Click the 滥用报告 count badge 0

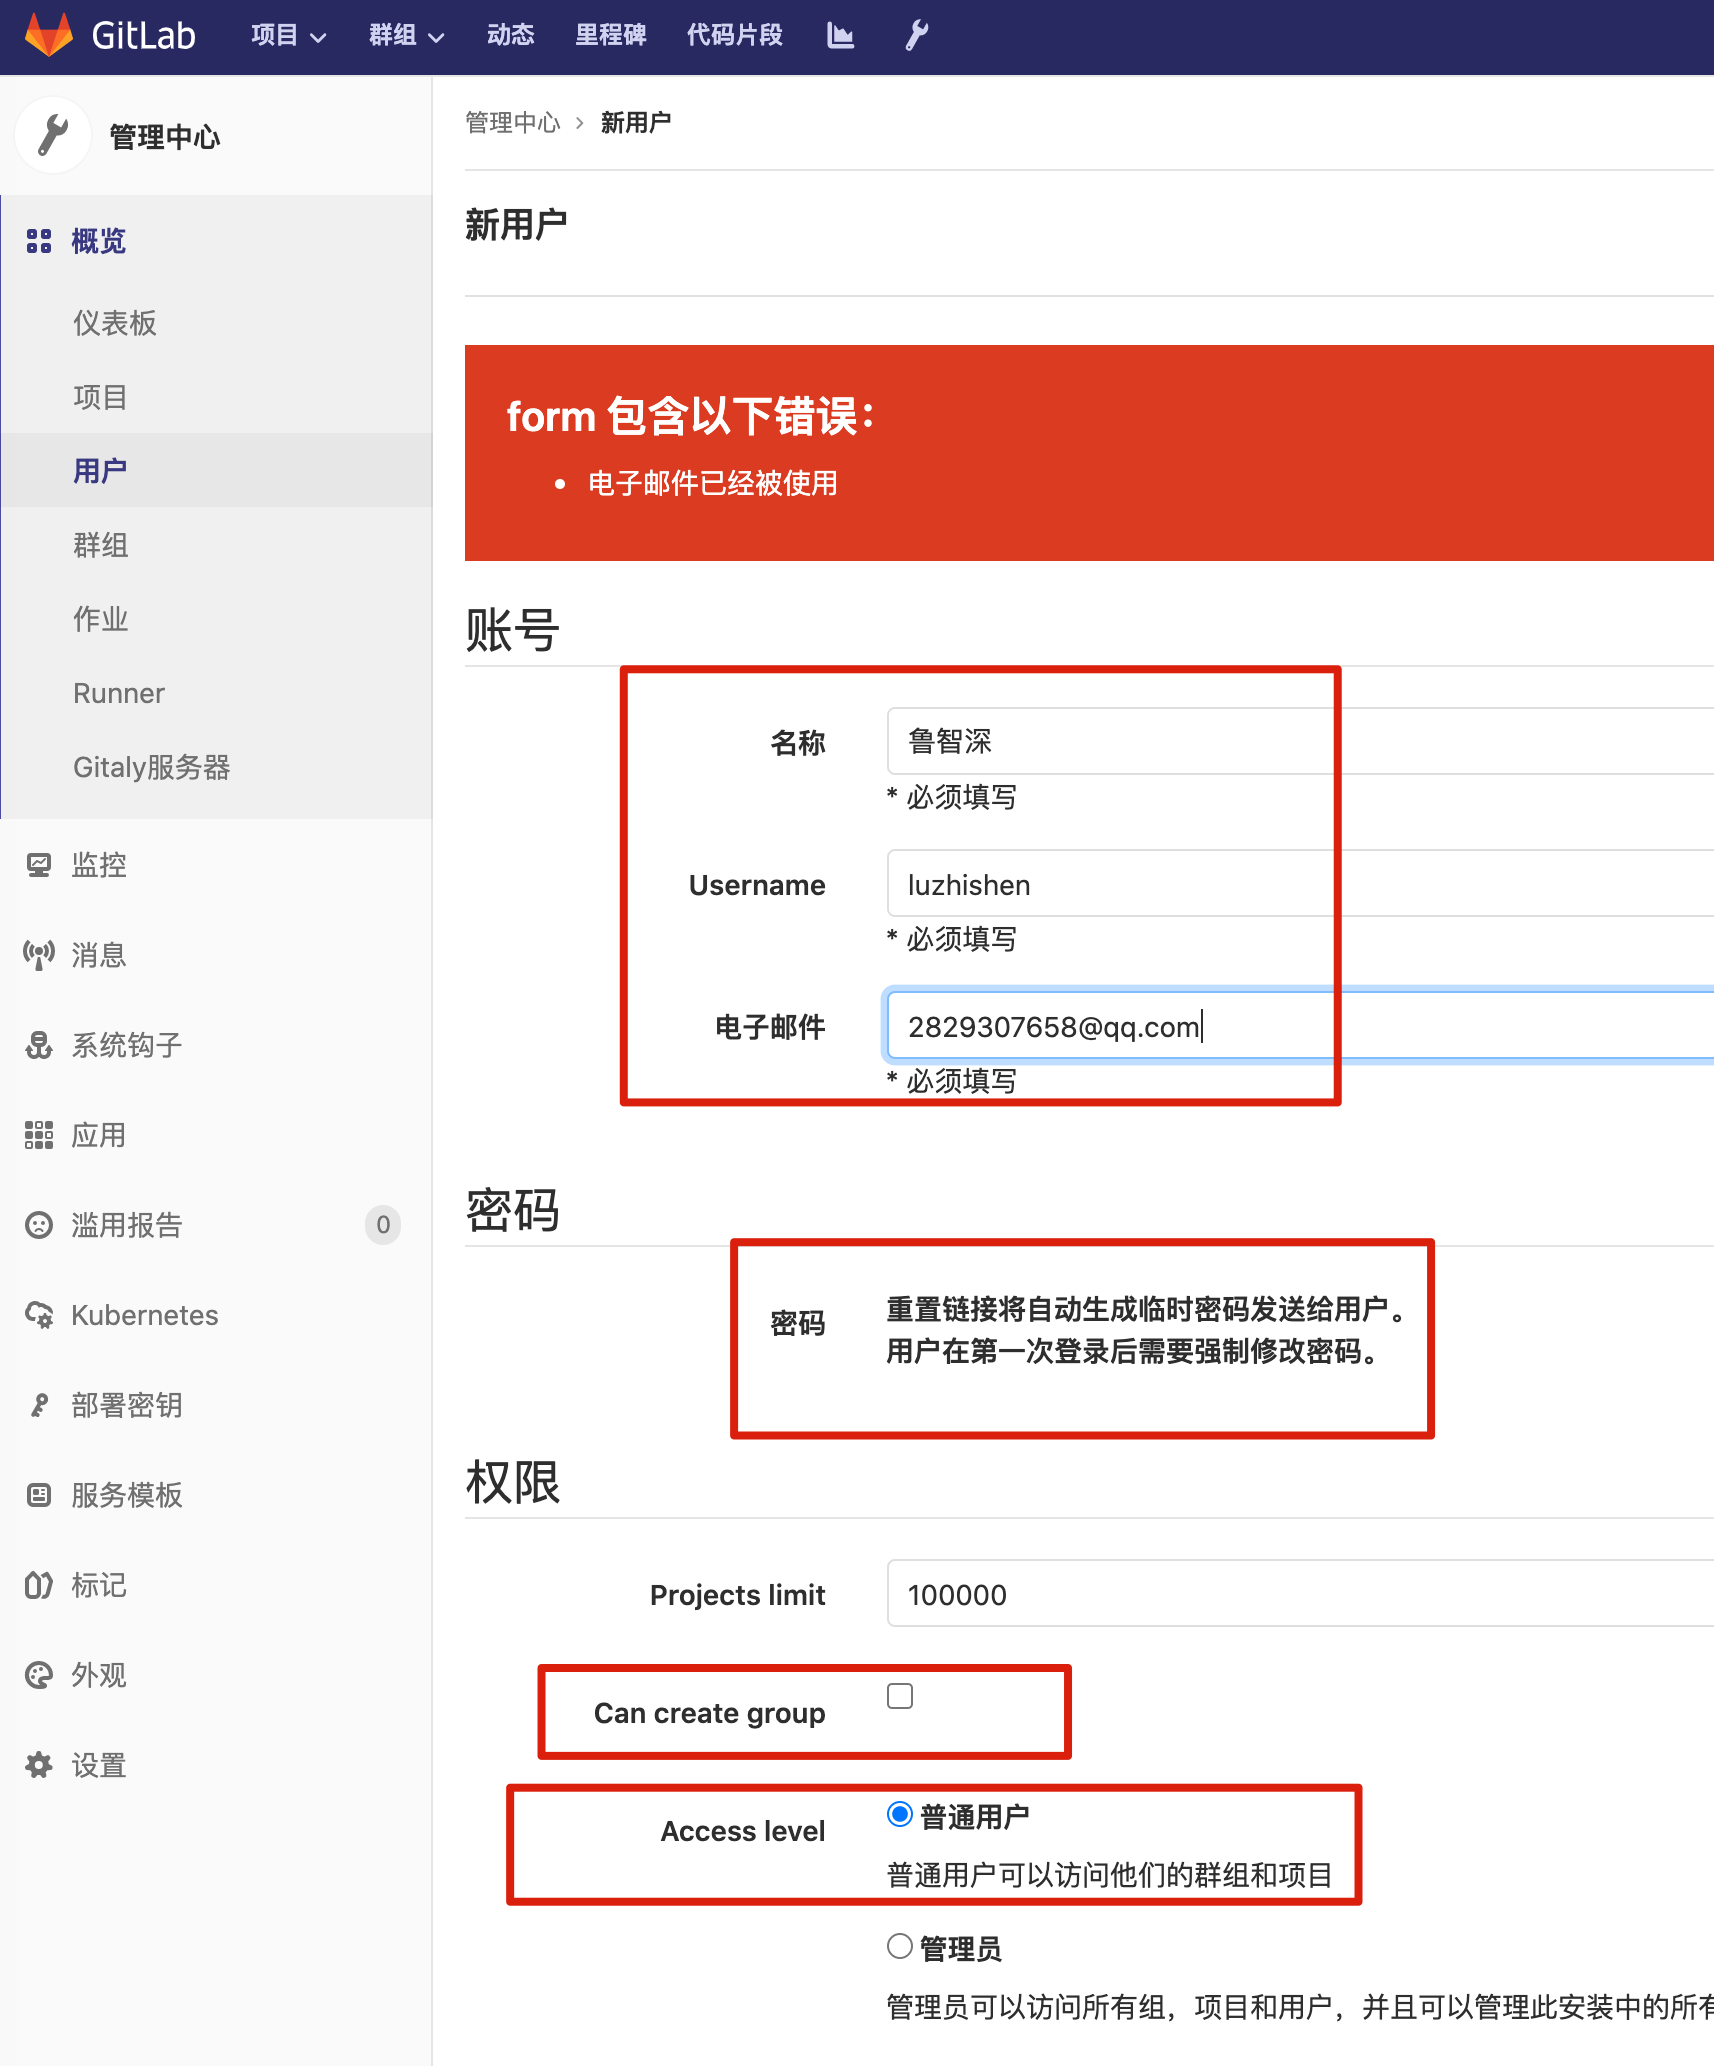point(383,1225)
